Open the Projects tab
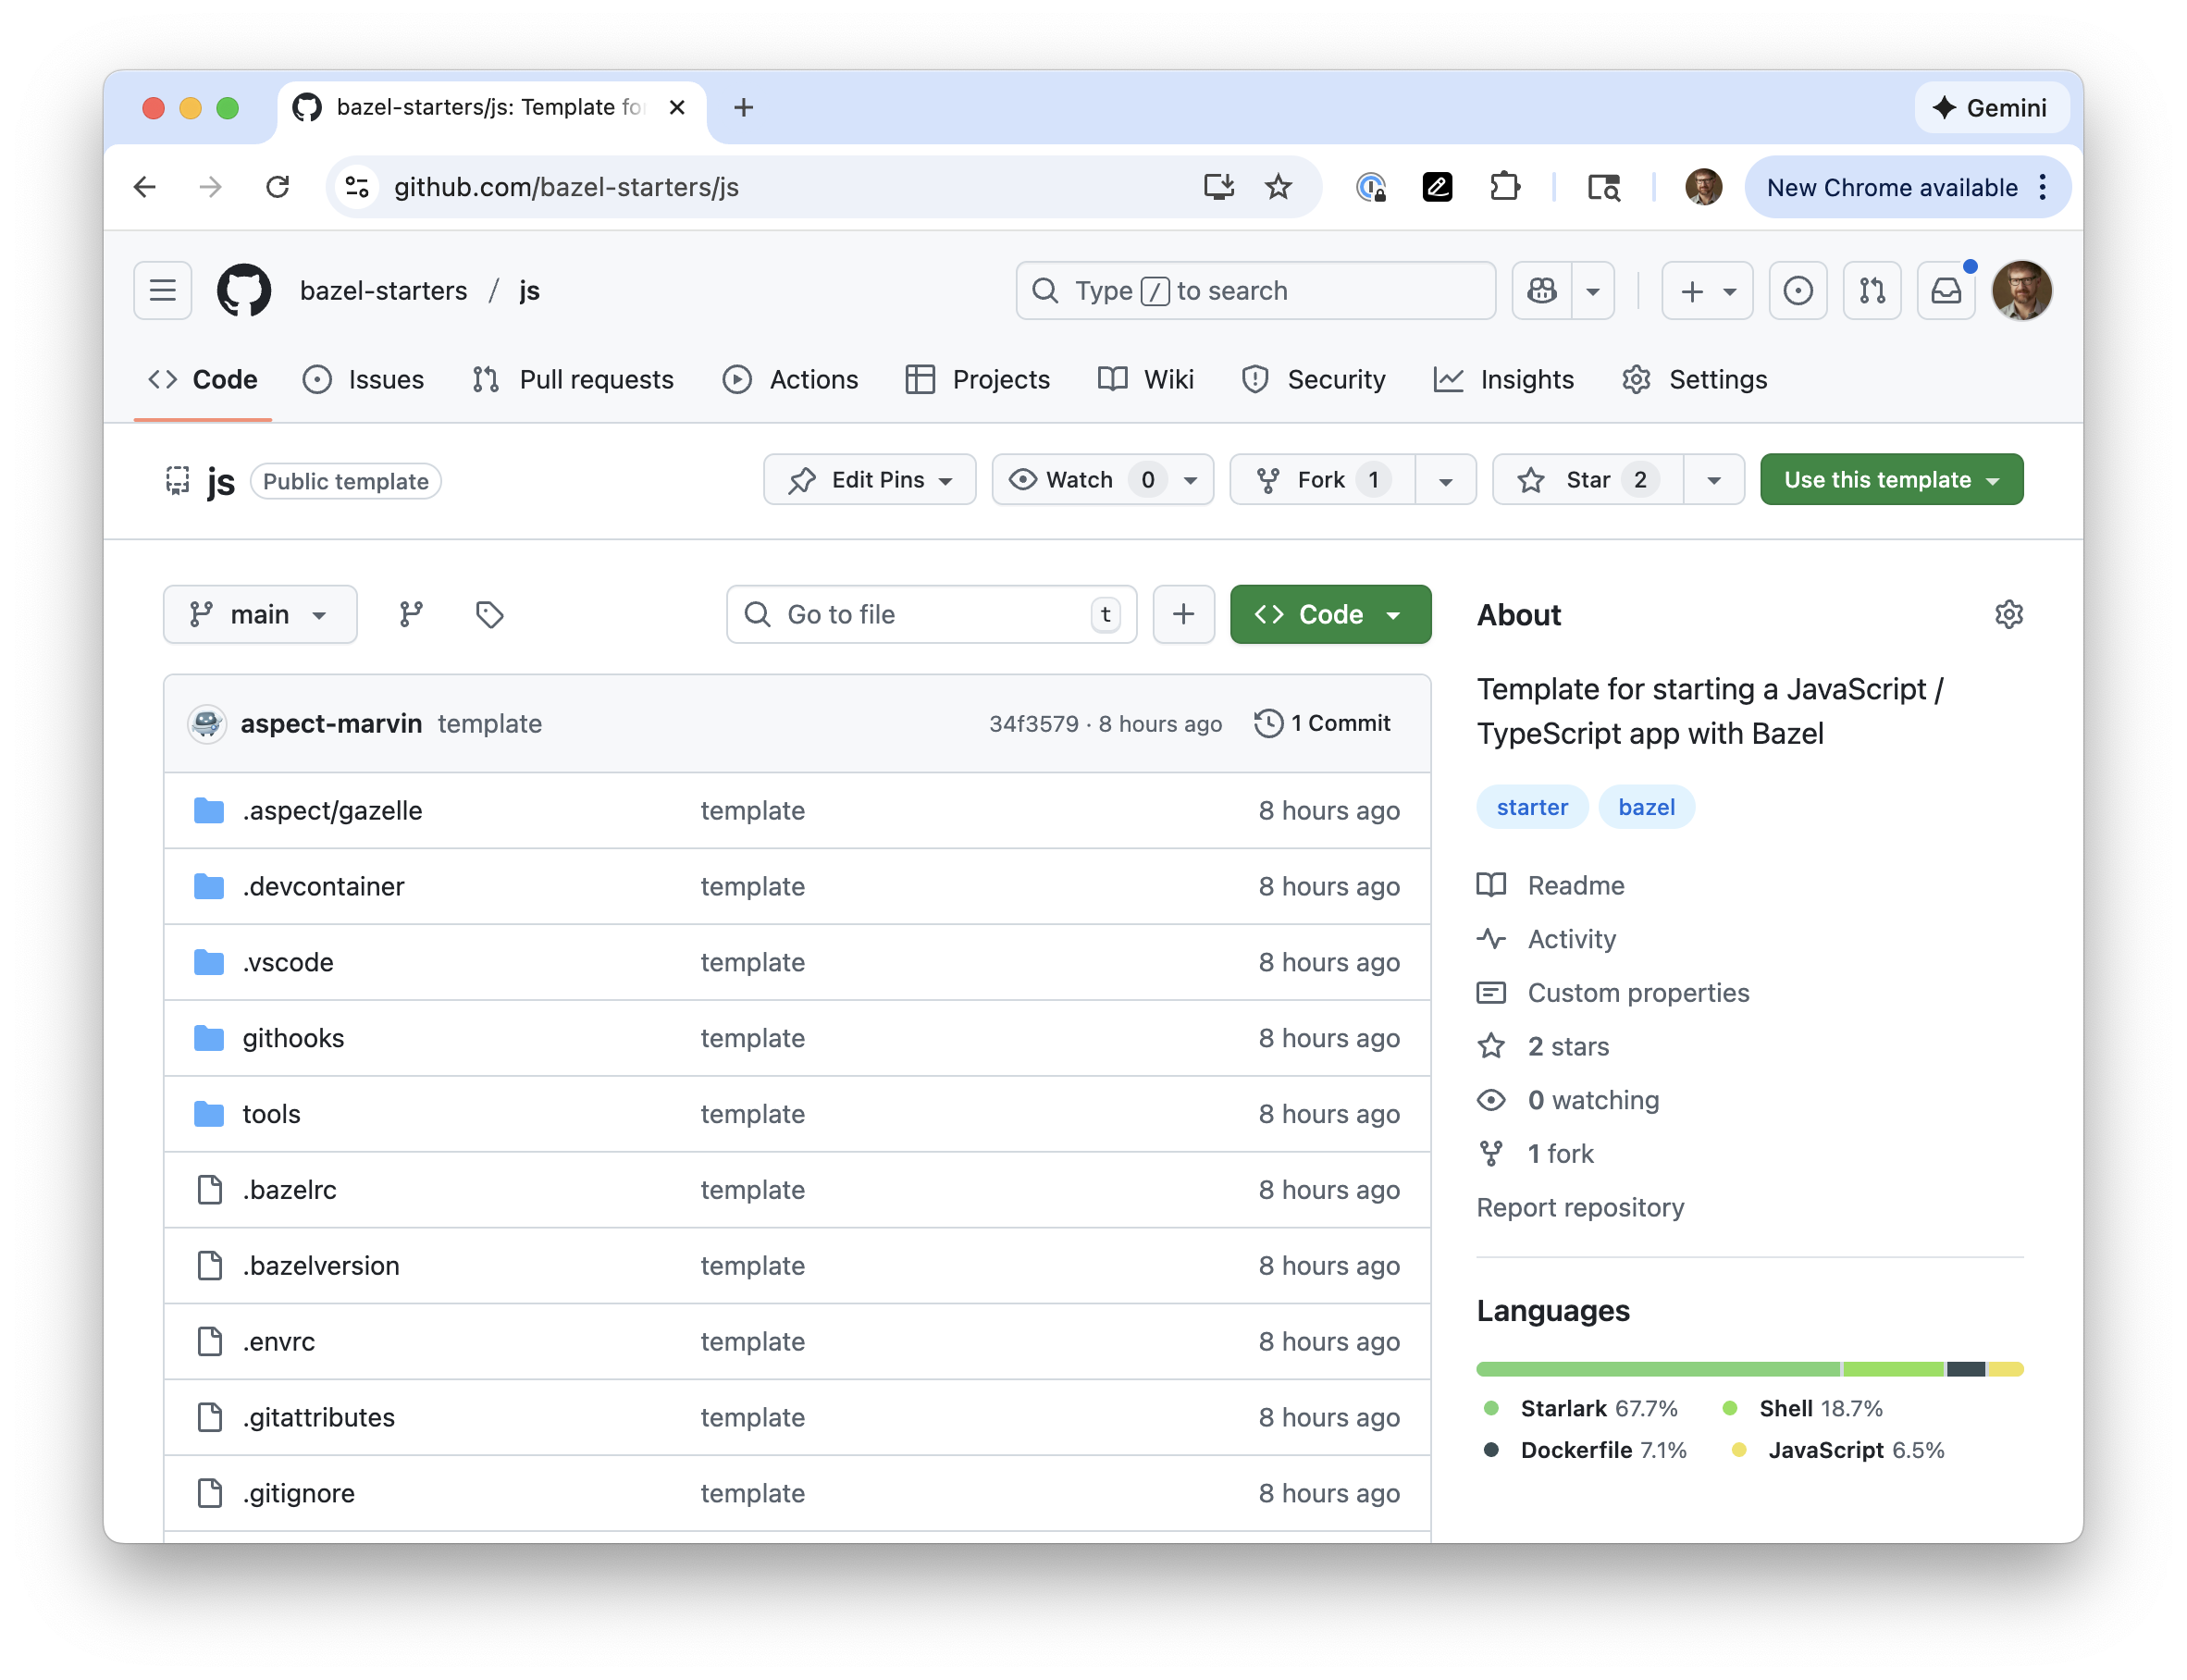Screen dimensions: 2187x1680 (x=977, y=380)
